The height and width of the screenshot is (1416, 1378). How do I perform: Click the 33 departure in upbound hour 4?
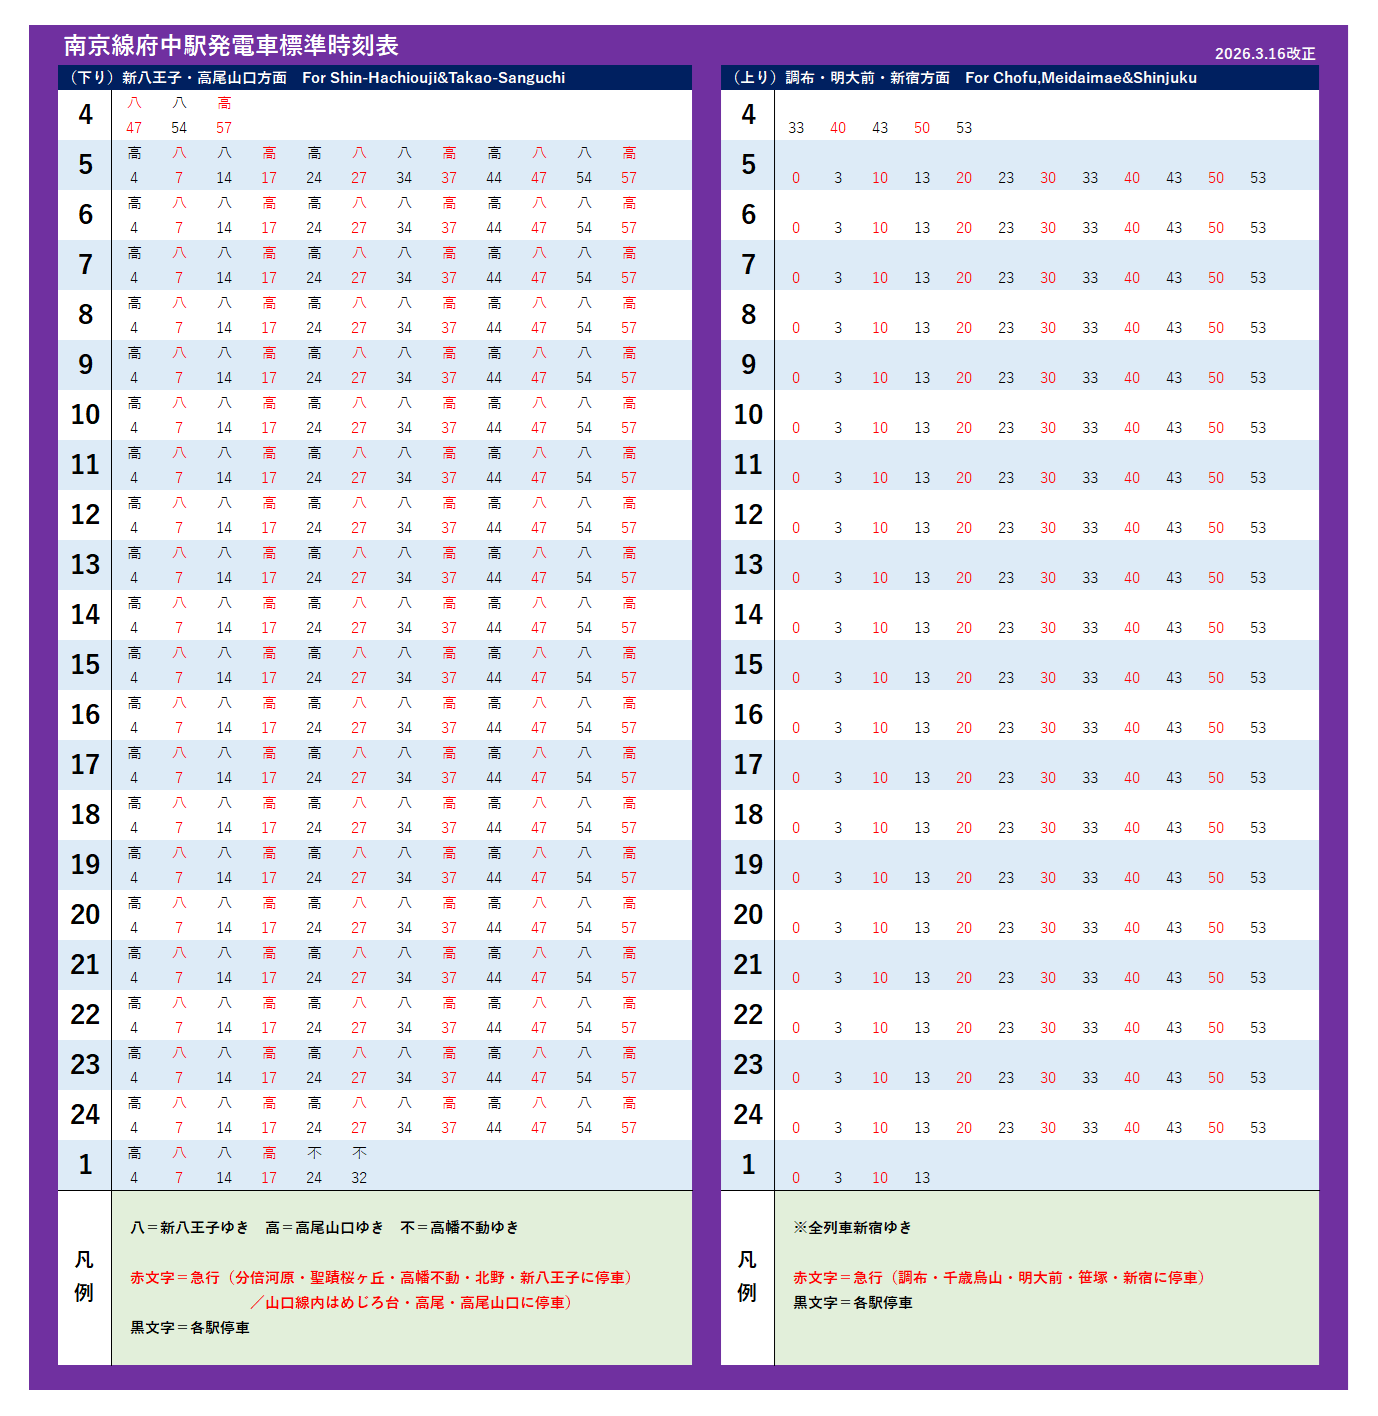796,128
